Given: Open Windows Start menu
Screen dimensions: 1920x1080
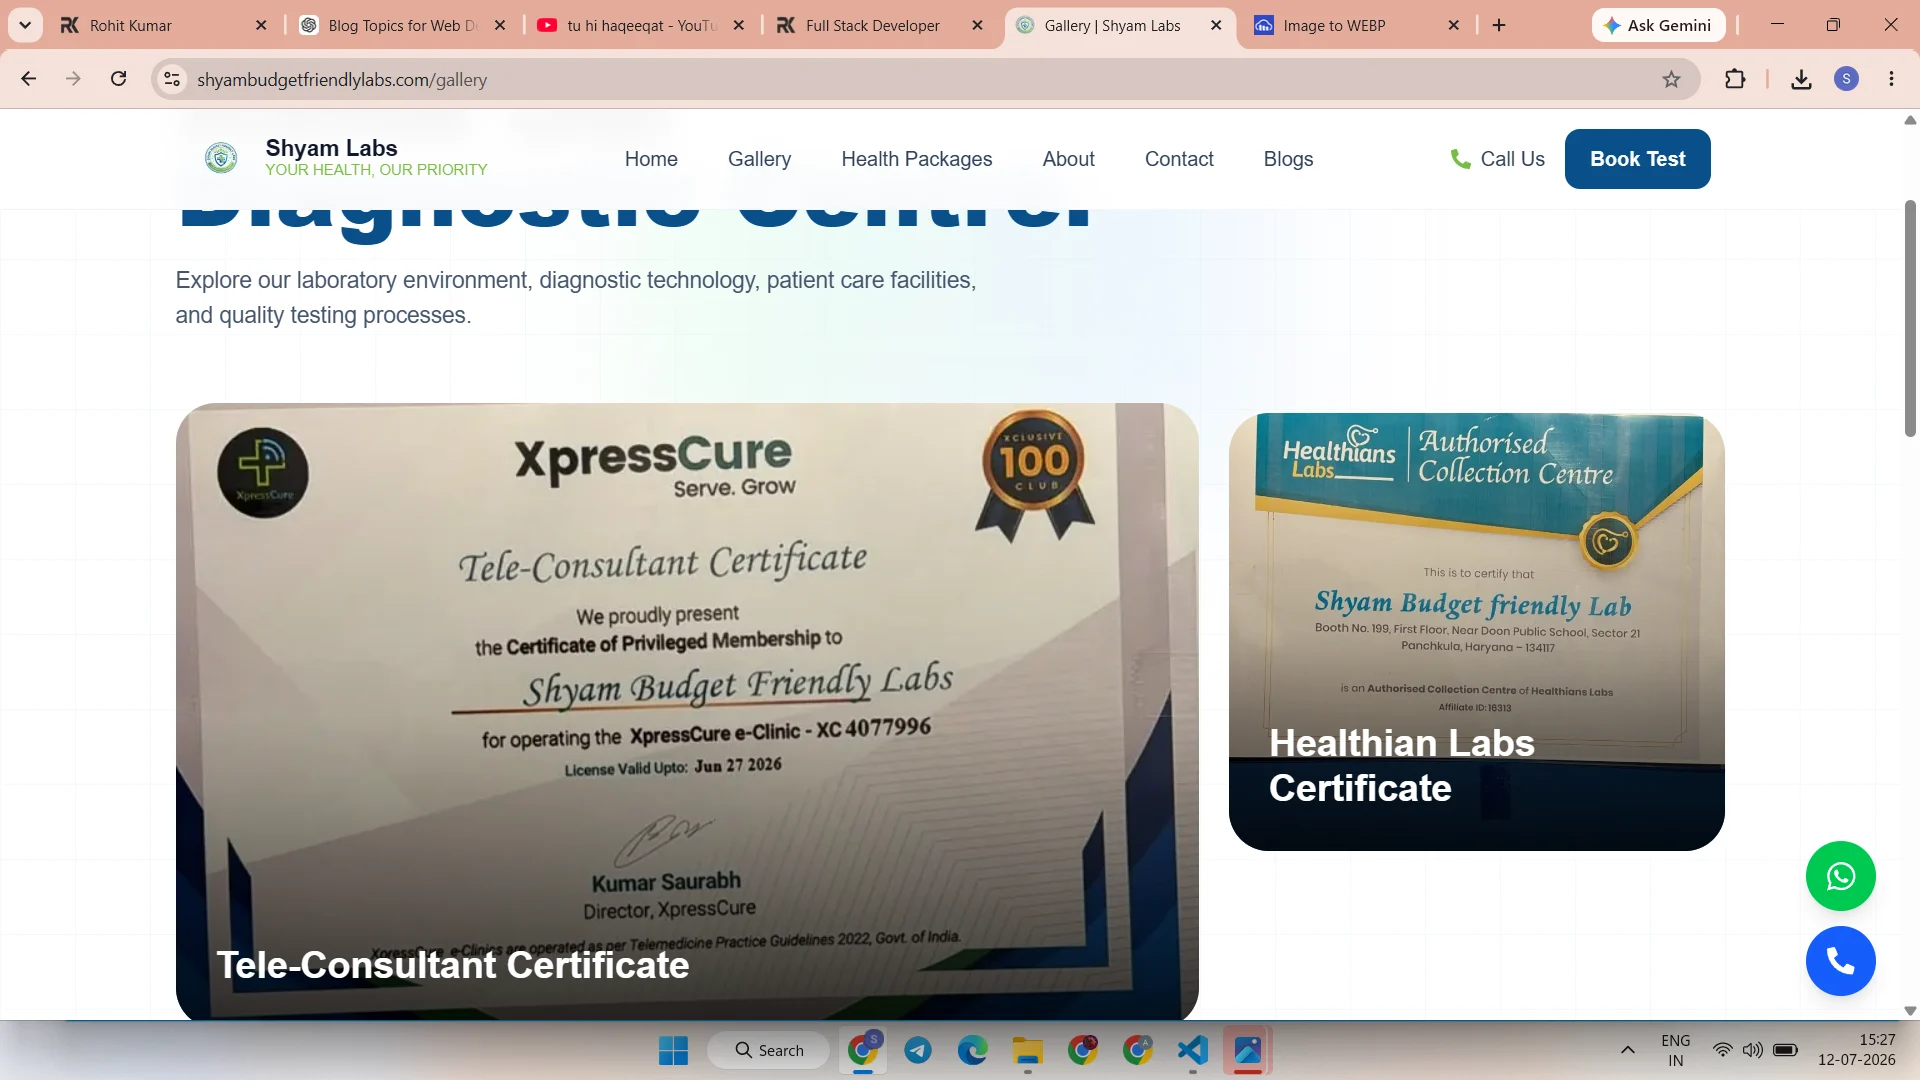Looking at the screenshot, I should click(x=673, y=1050).
